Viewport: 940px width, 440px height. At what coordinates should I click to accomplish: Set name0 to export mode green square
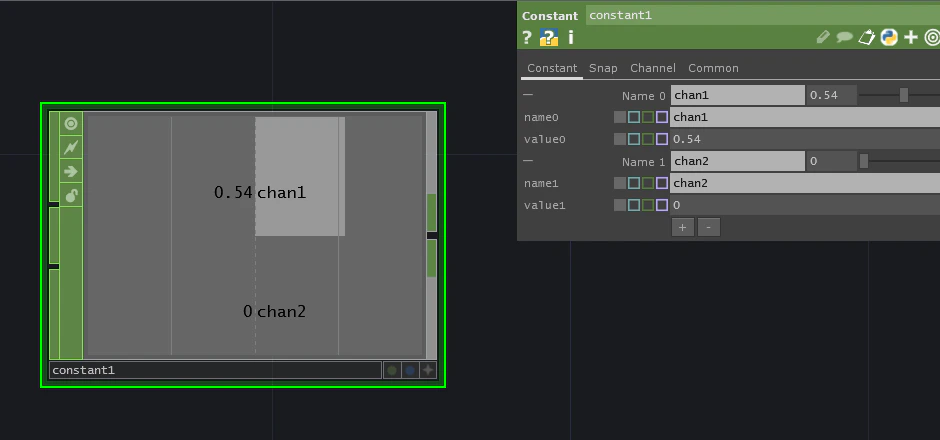coord(647,117)
